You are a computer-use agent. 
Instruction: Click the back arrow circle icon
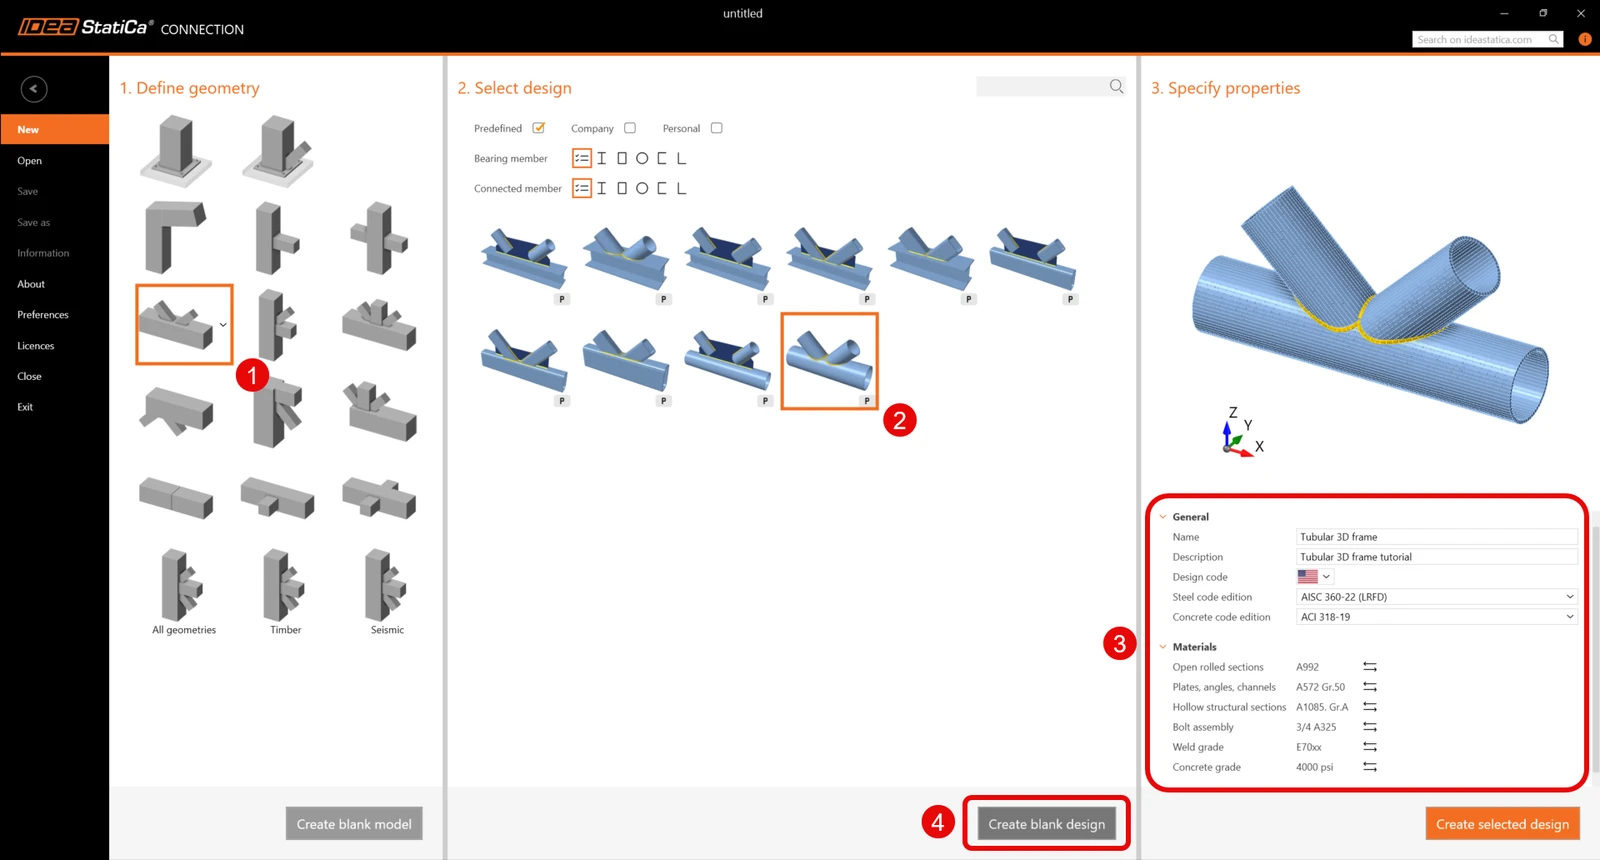pyautogui.click(x=34, y=89)
